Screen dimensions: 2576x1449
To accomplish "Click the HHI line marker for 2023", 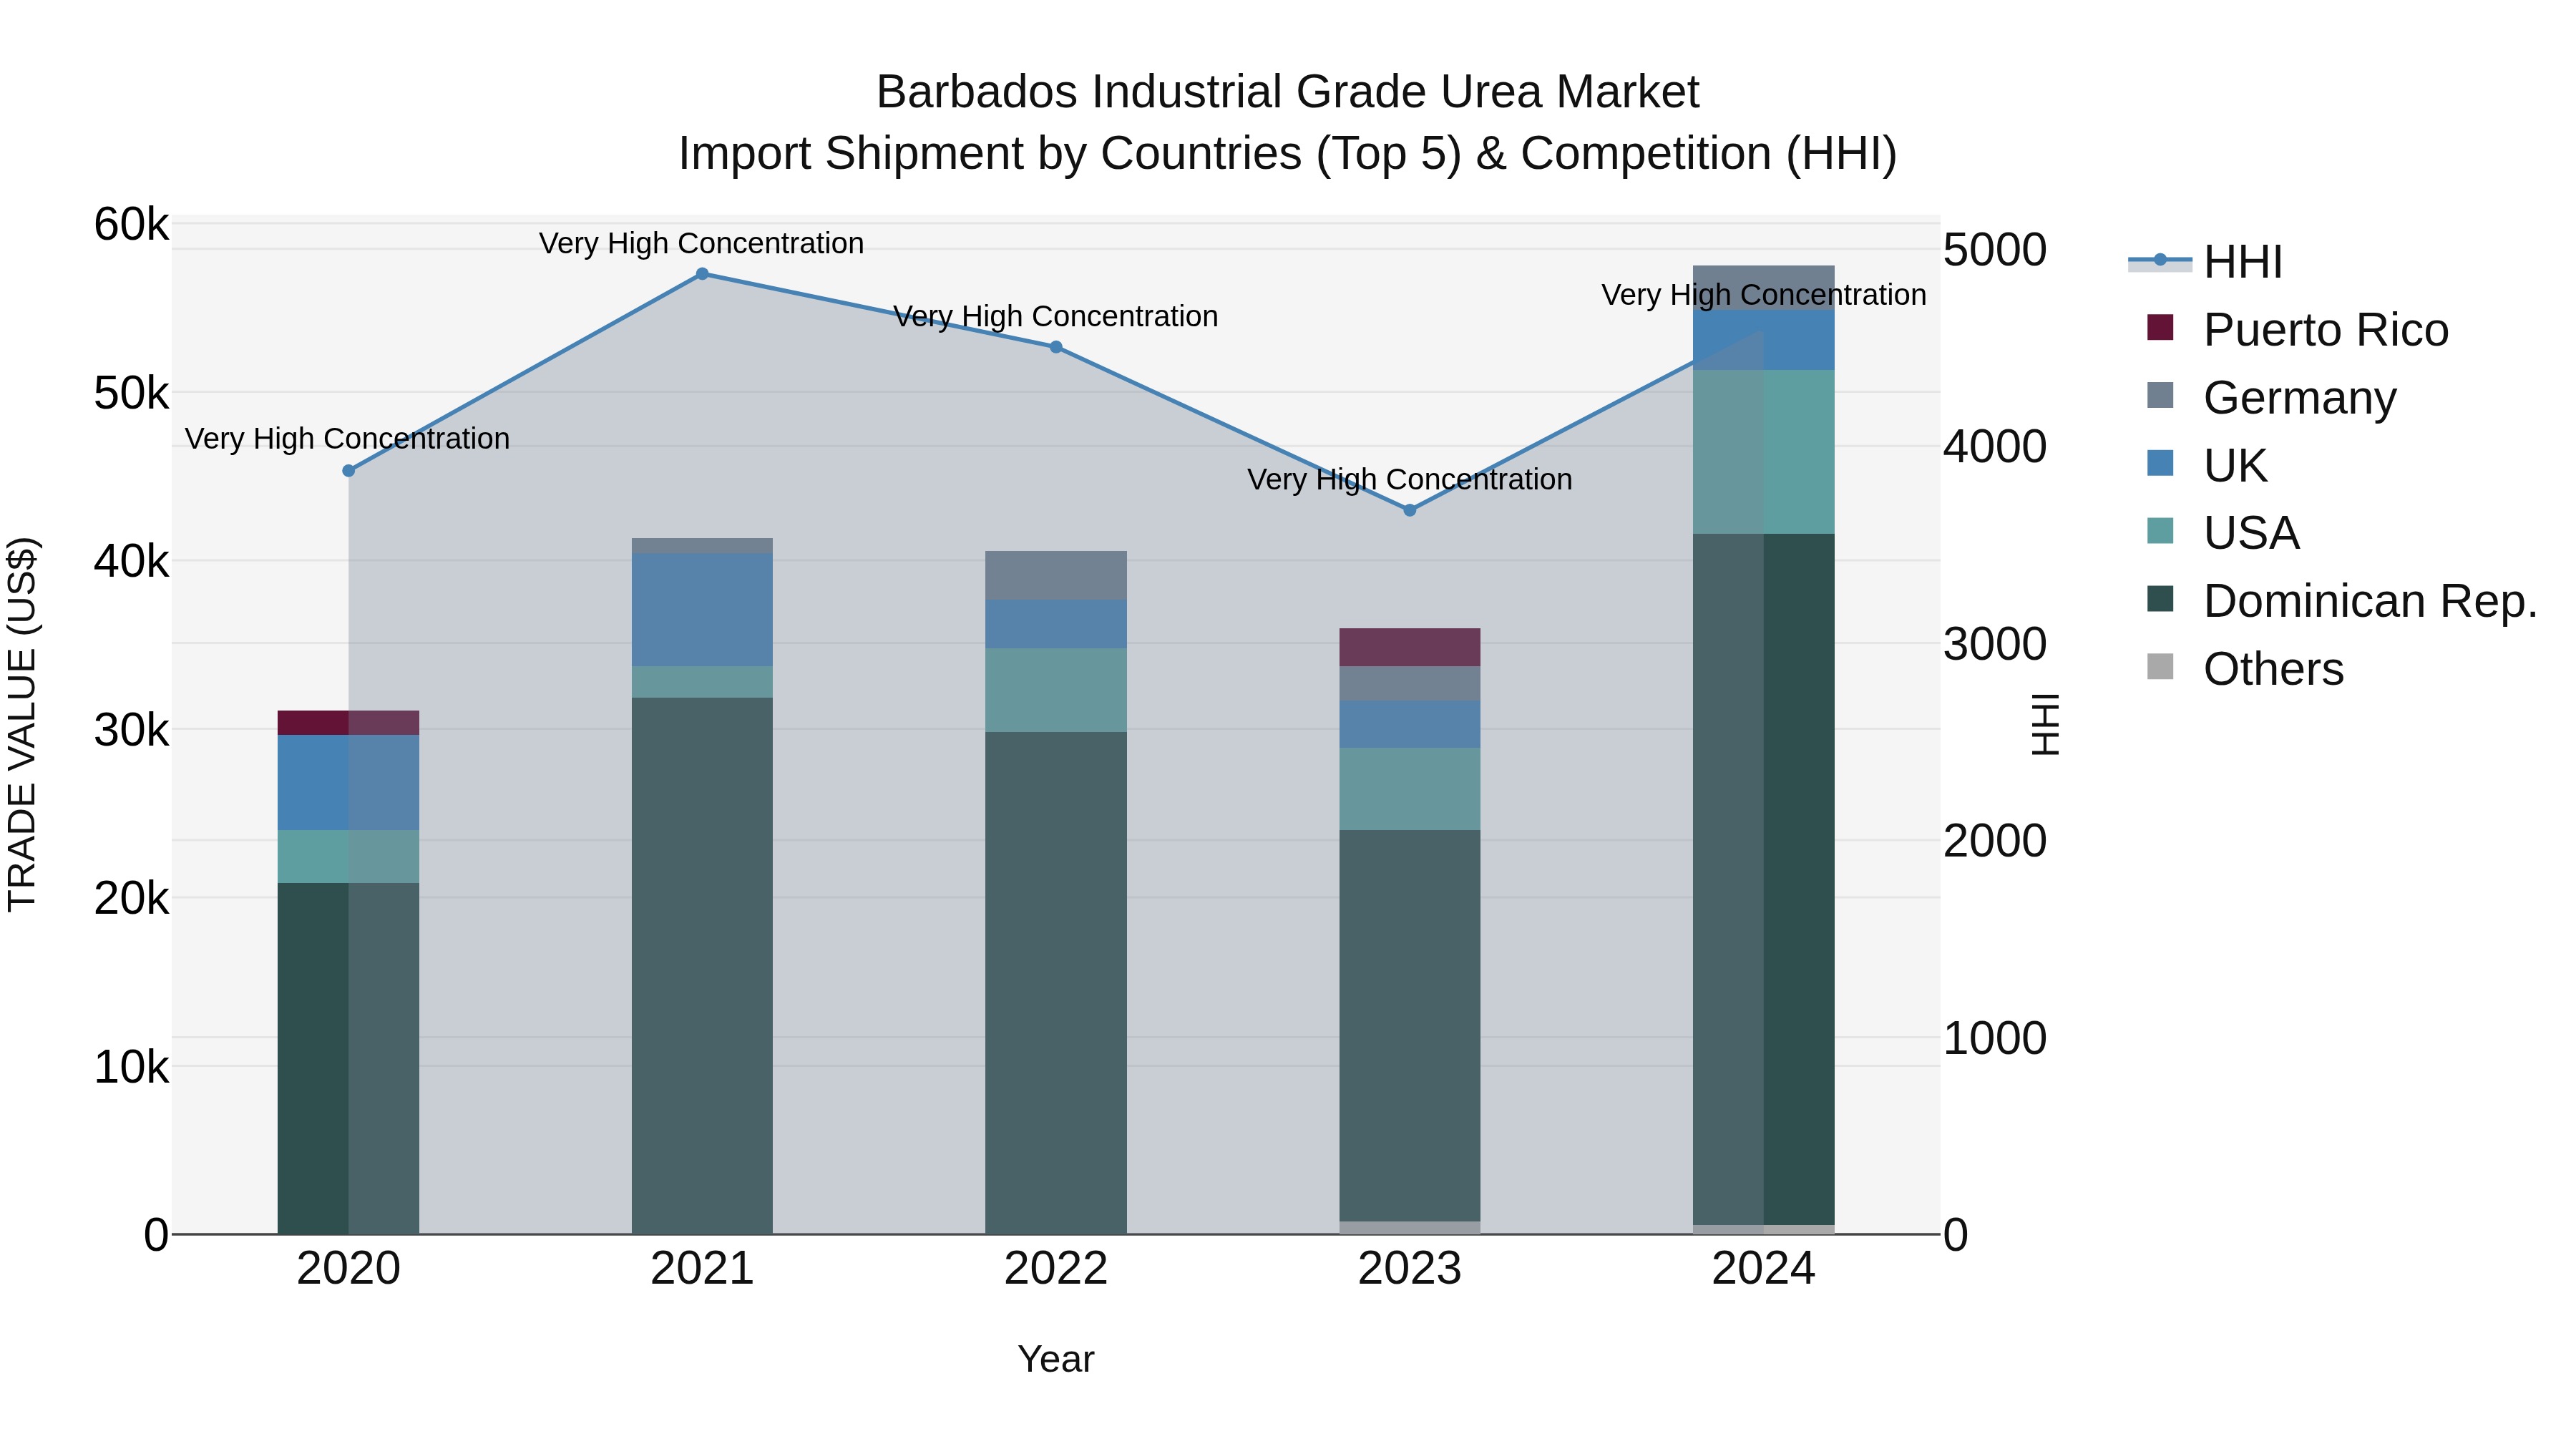I will pyautogui.click(x=1410, y=510).
